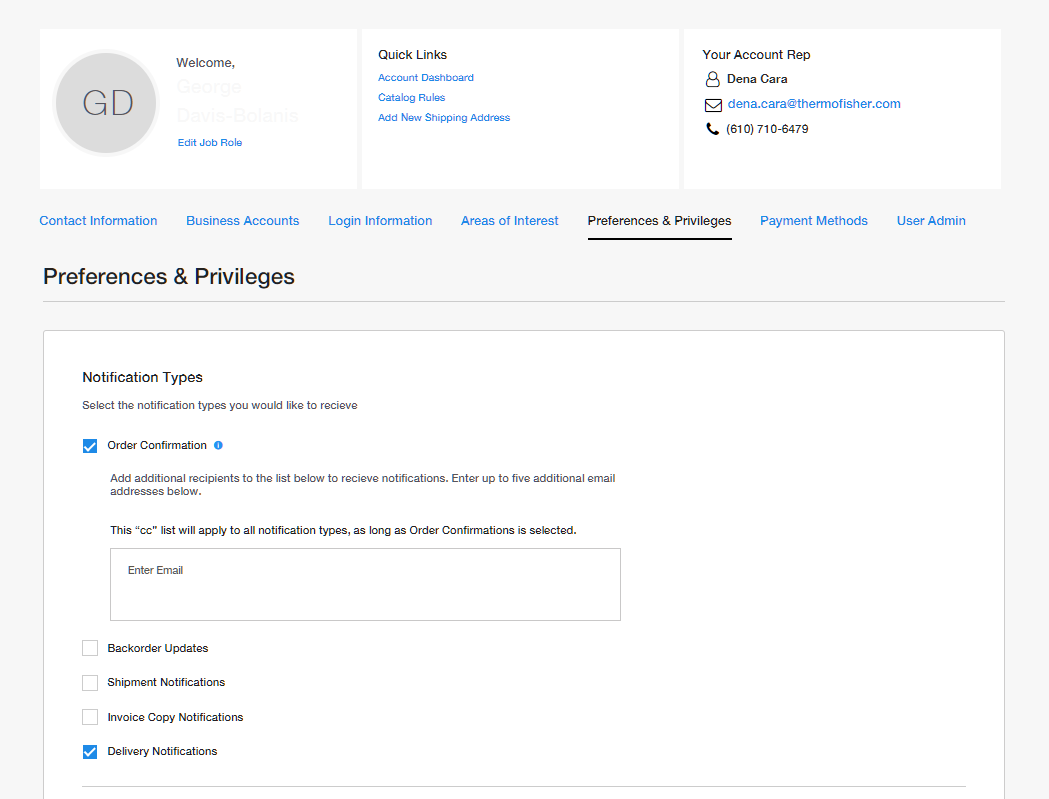
Task: Open the User Admin tab
Action: pos(931,220)
